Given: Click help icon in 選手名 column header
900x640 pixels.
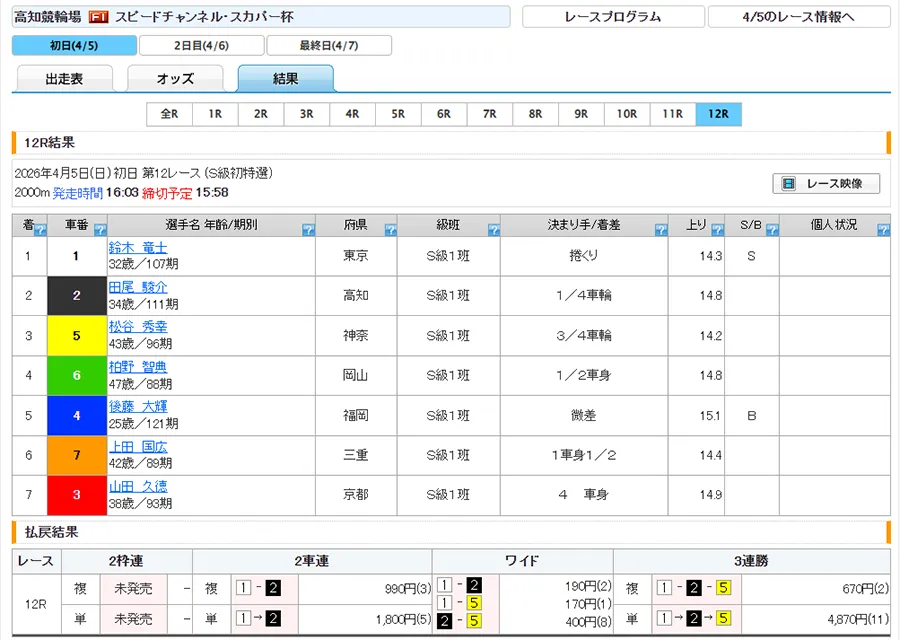Looking at the screenshot, I should click(308, 230).
